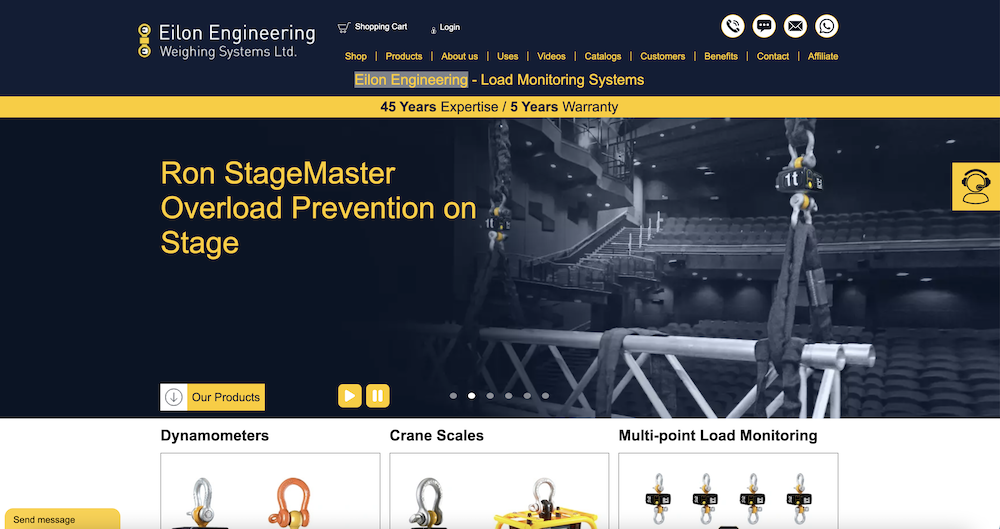The height and width of the screenshot is (529, 1000).
Task: Click the Multi-point Load Monitoring heading
Action: pos(718,435)
